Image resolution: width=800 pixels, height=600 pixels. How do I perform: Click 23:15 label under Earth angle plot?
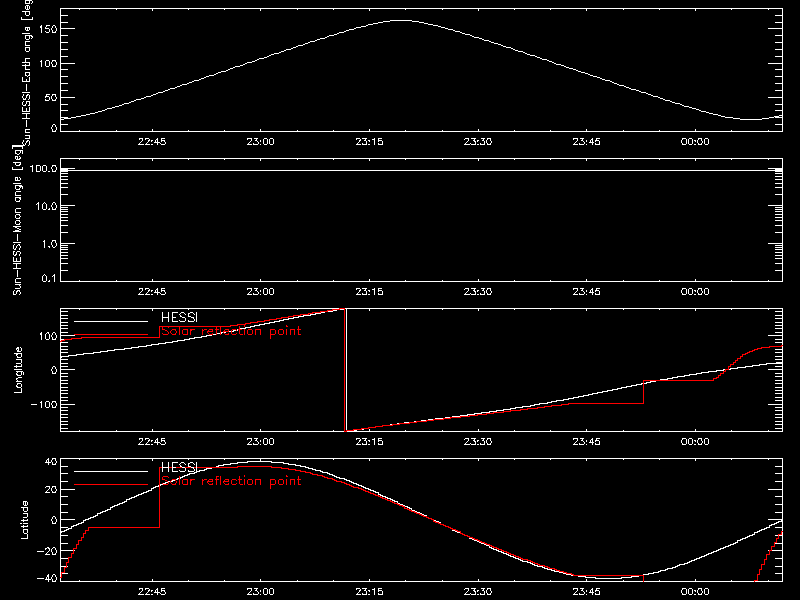tap(369, 142)
